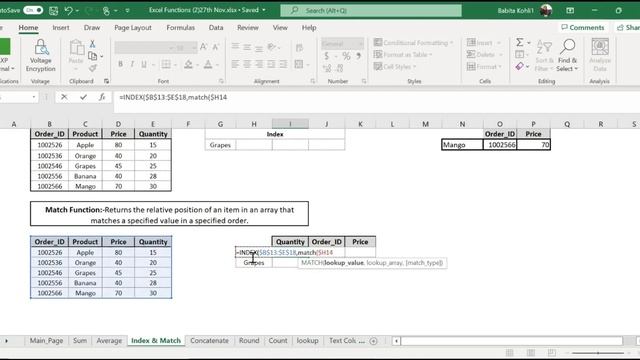
Task: Click the Format Painter brush icon
Action: 93,68
